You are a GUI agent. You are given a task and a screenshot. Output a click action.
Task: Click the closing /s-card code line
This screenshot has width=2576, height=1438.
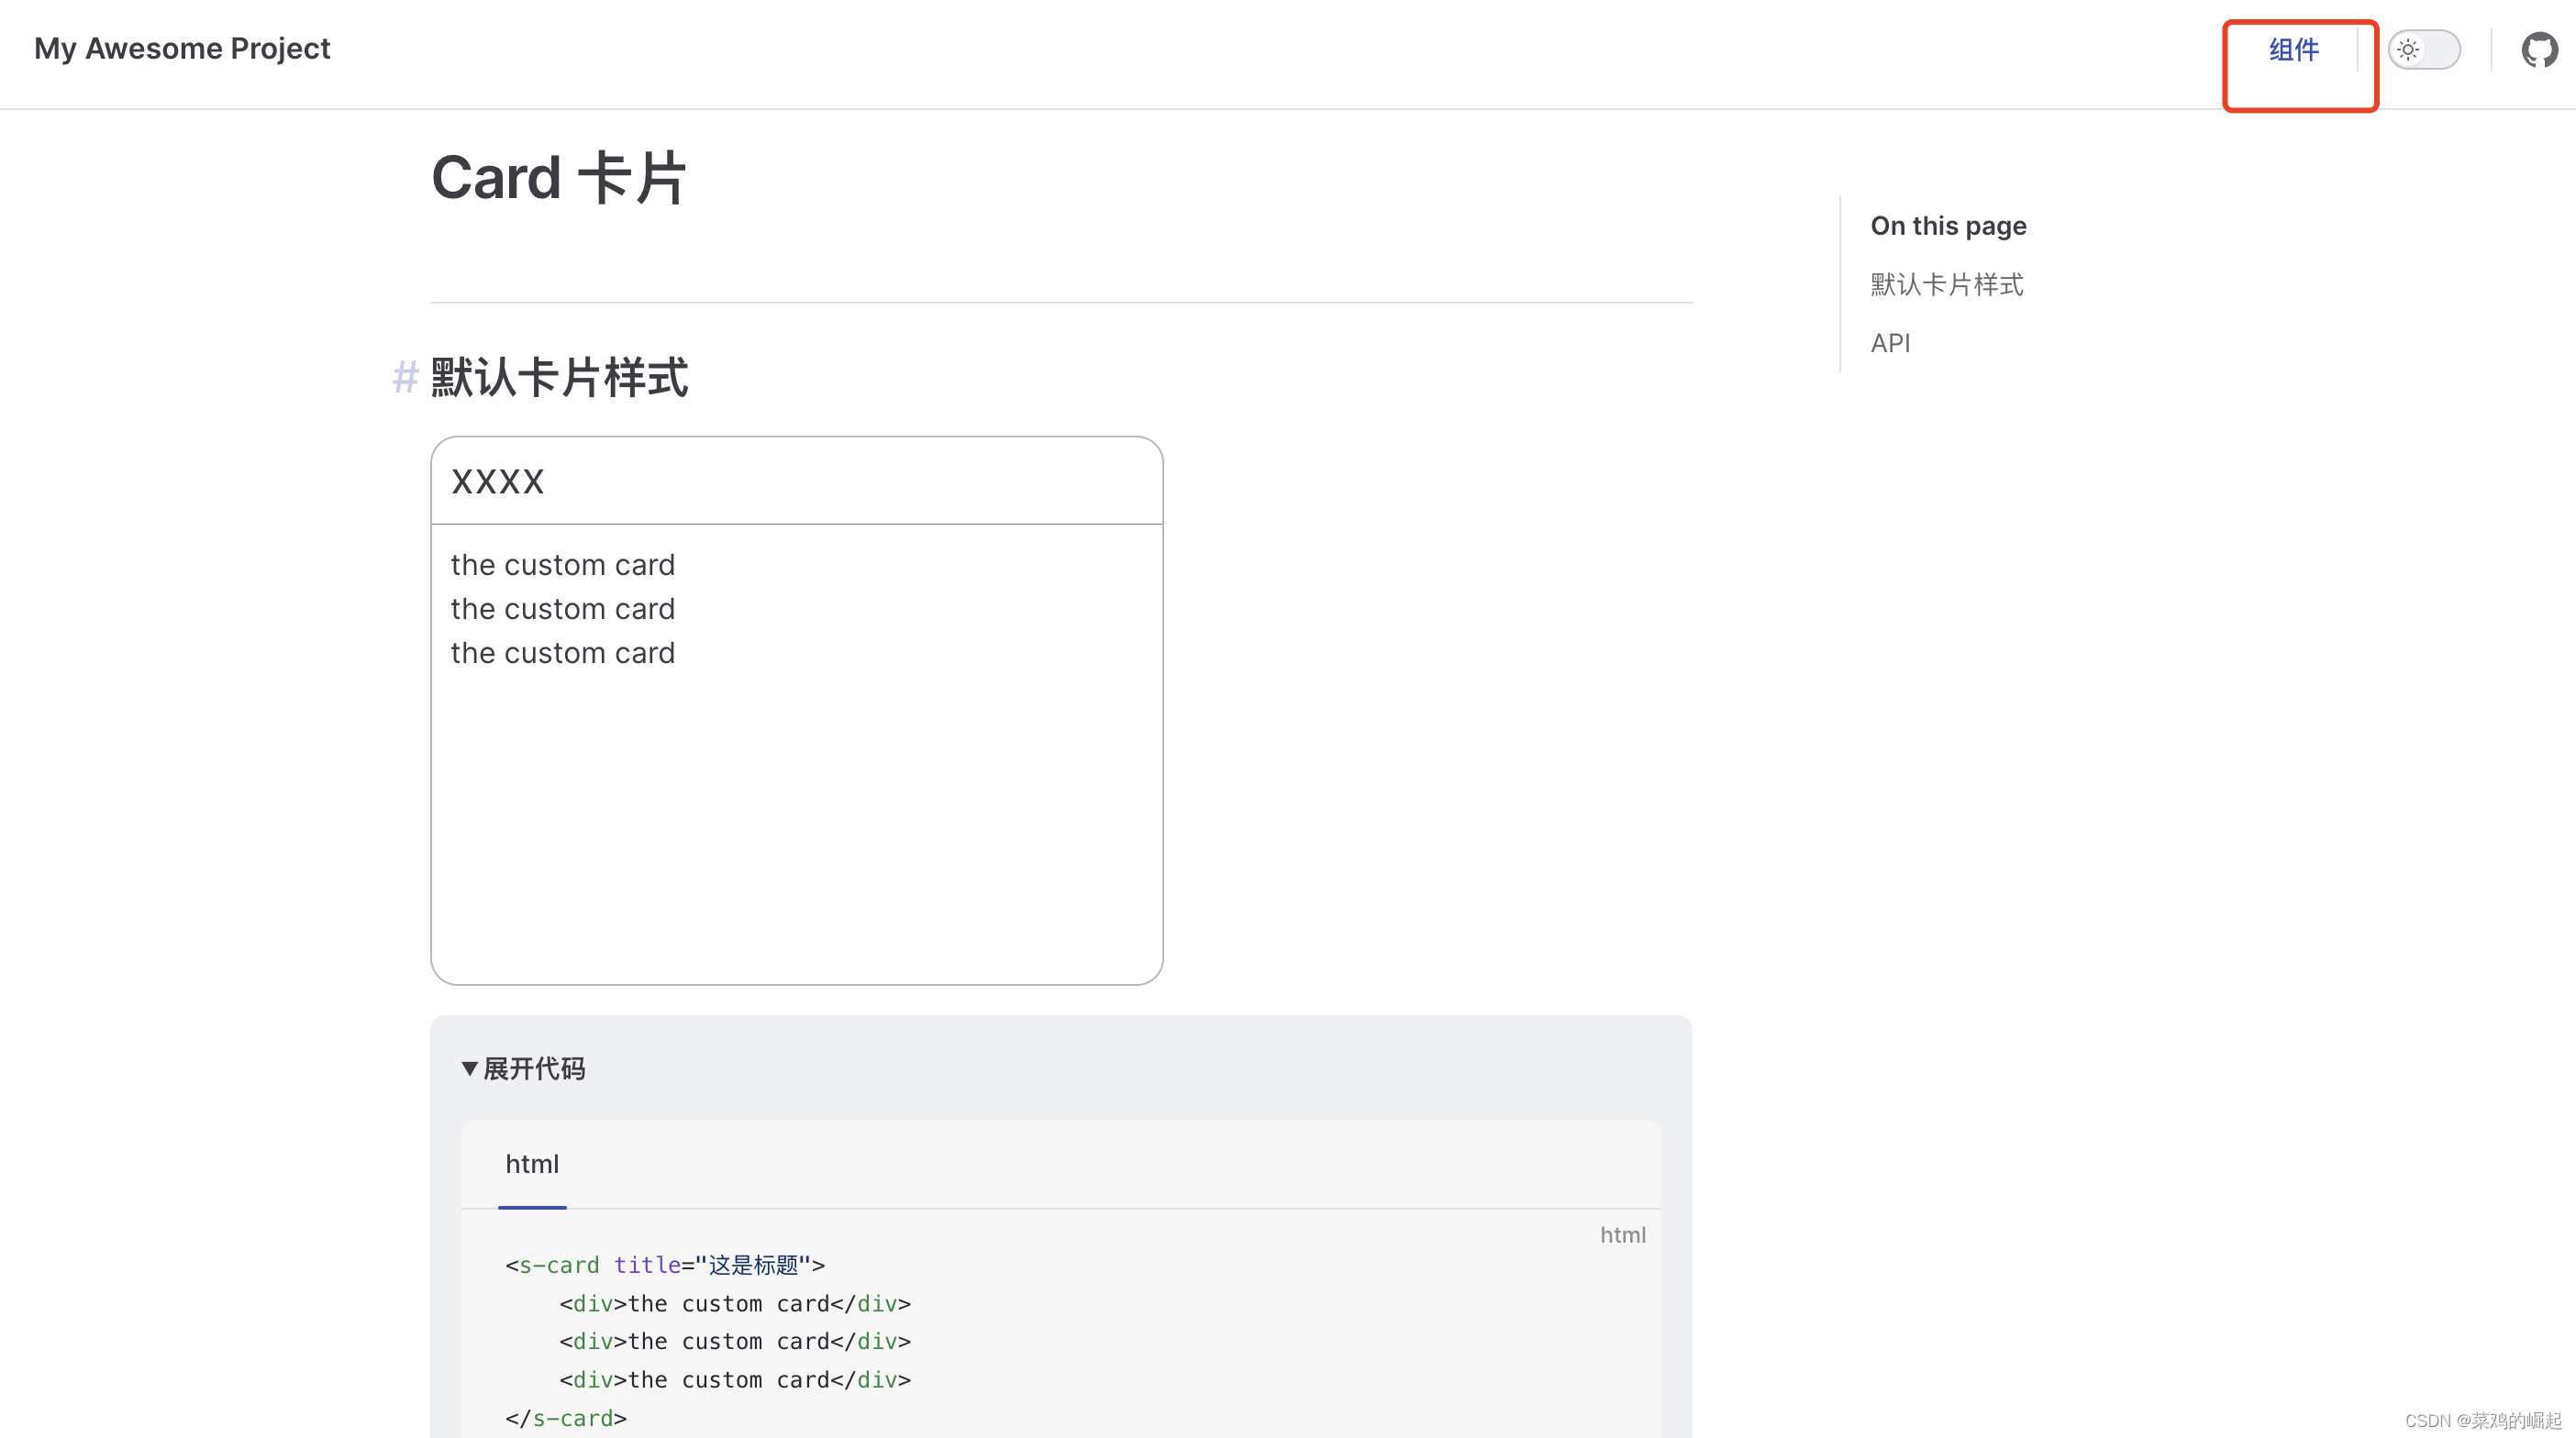point(566,1418)
